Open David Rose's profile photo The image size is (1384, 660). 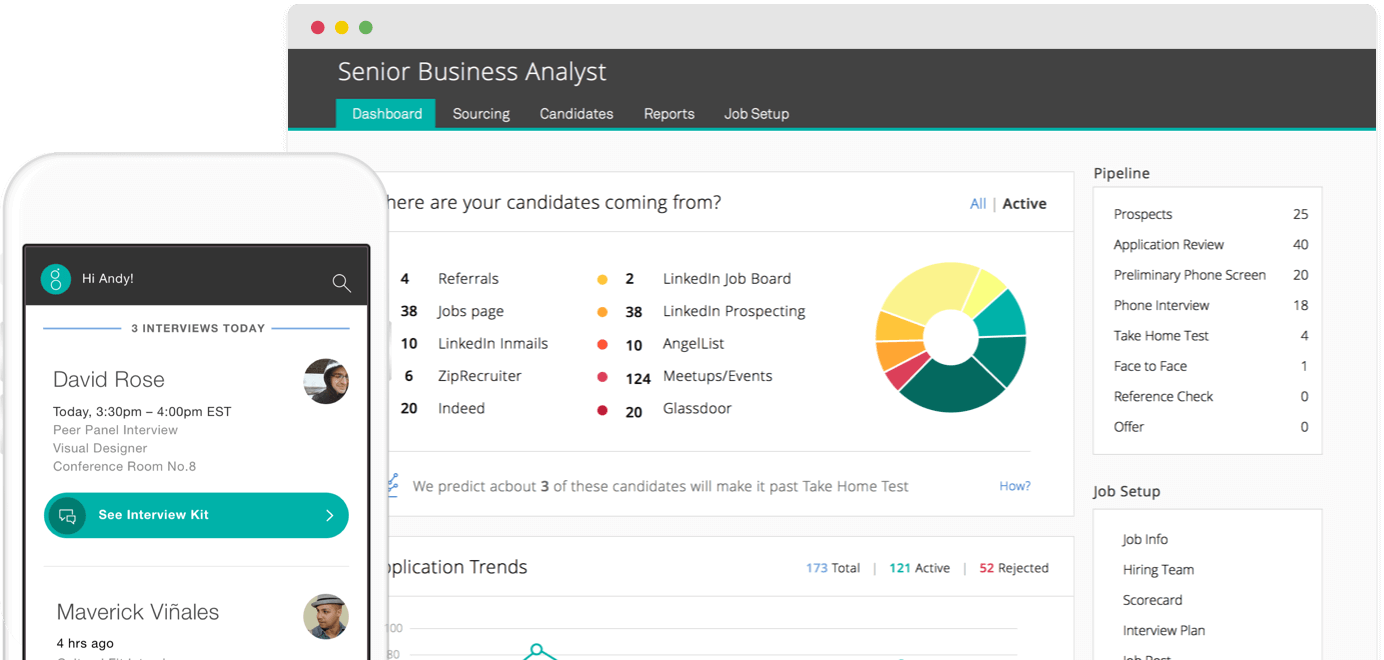point(326,381)
